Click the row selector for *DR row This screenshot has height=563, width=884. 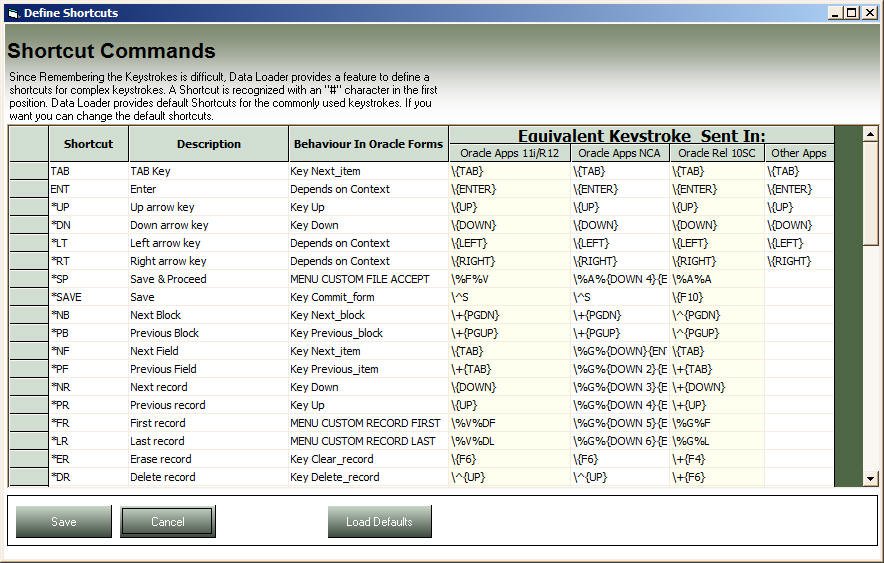click(29, 478)
